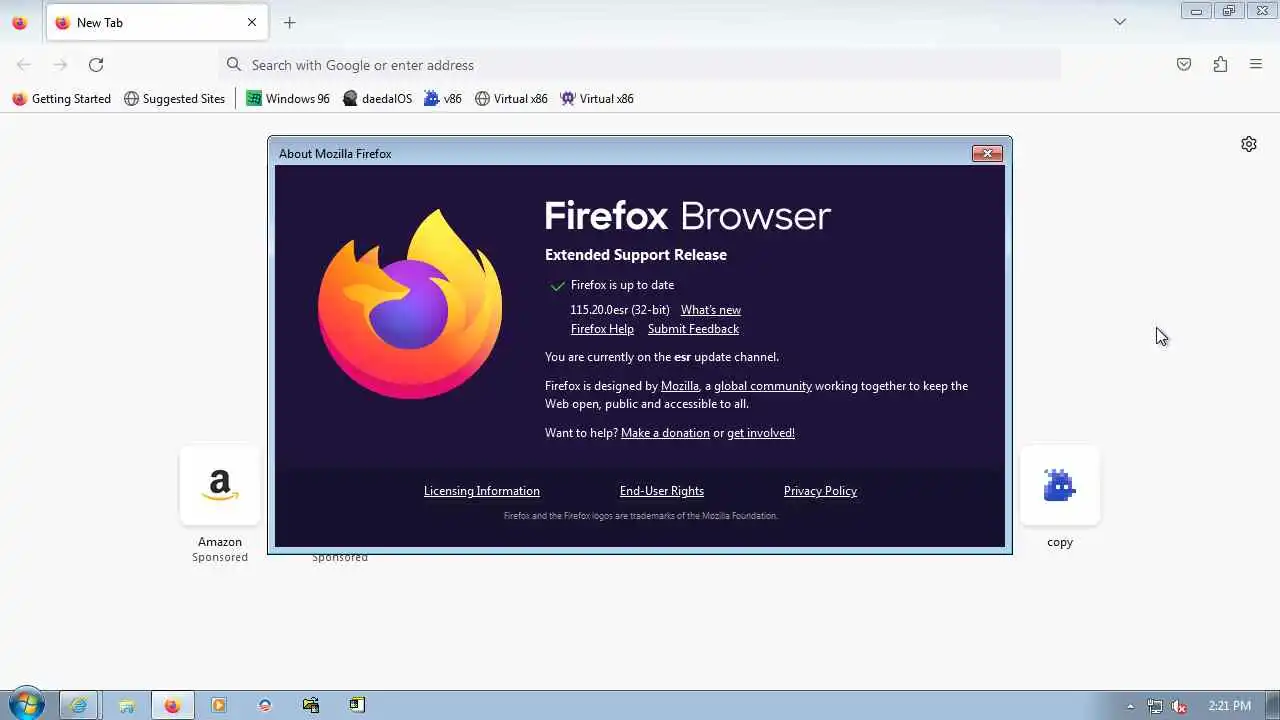The width and height of the screenshot is (1280, 720).
Task: Click the Firefox is up to date text
Action: tap(622, 285)
